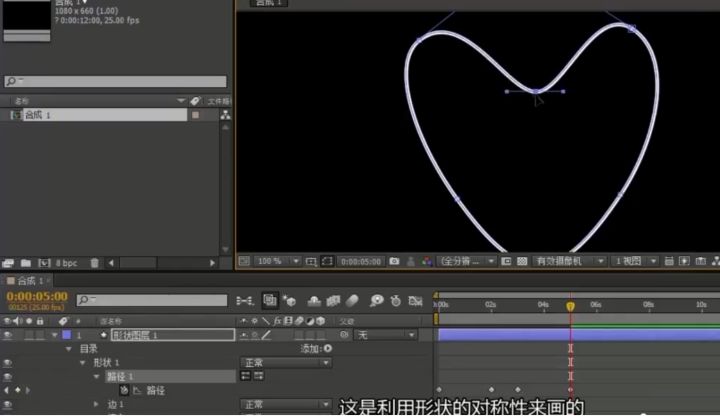
Task: Click the snapshot camera icon in viewer
Action: pyautogui.click(x=396, y=261)
